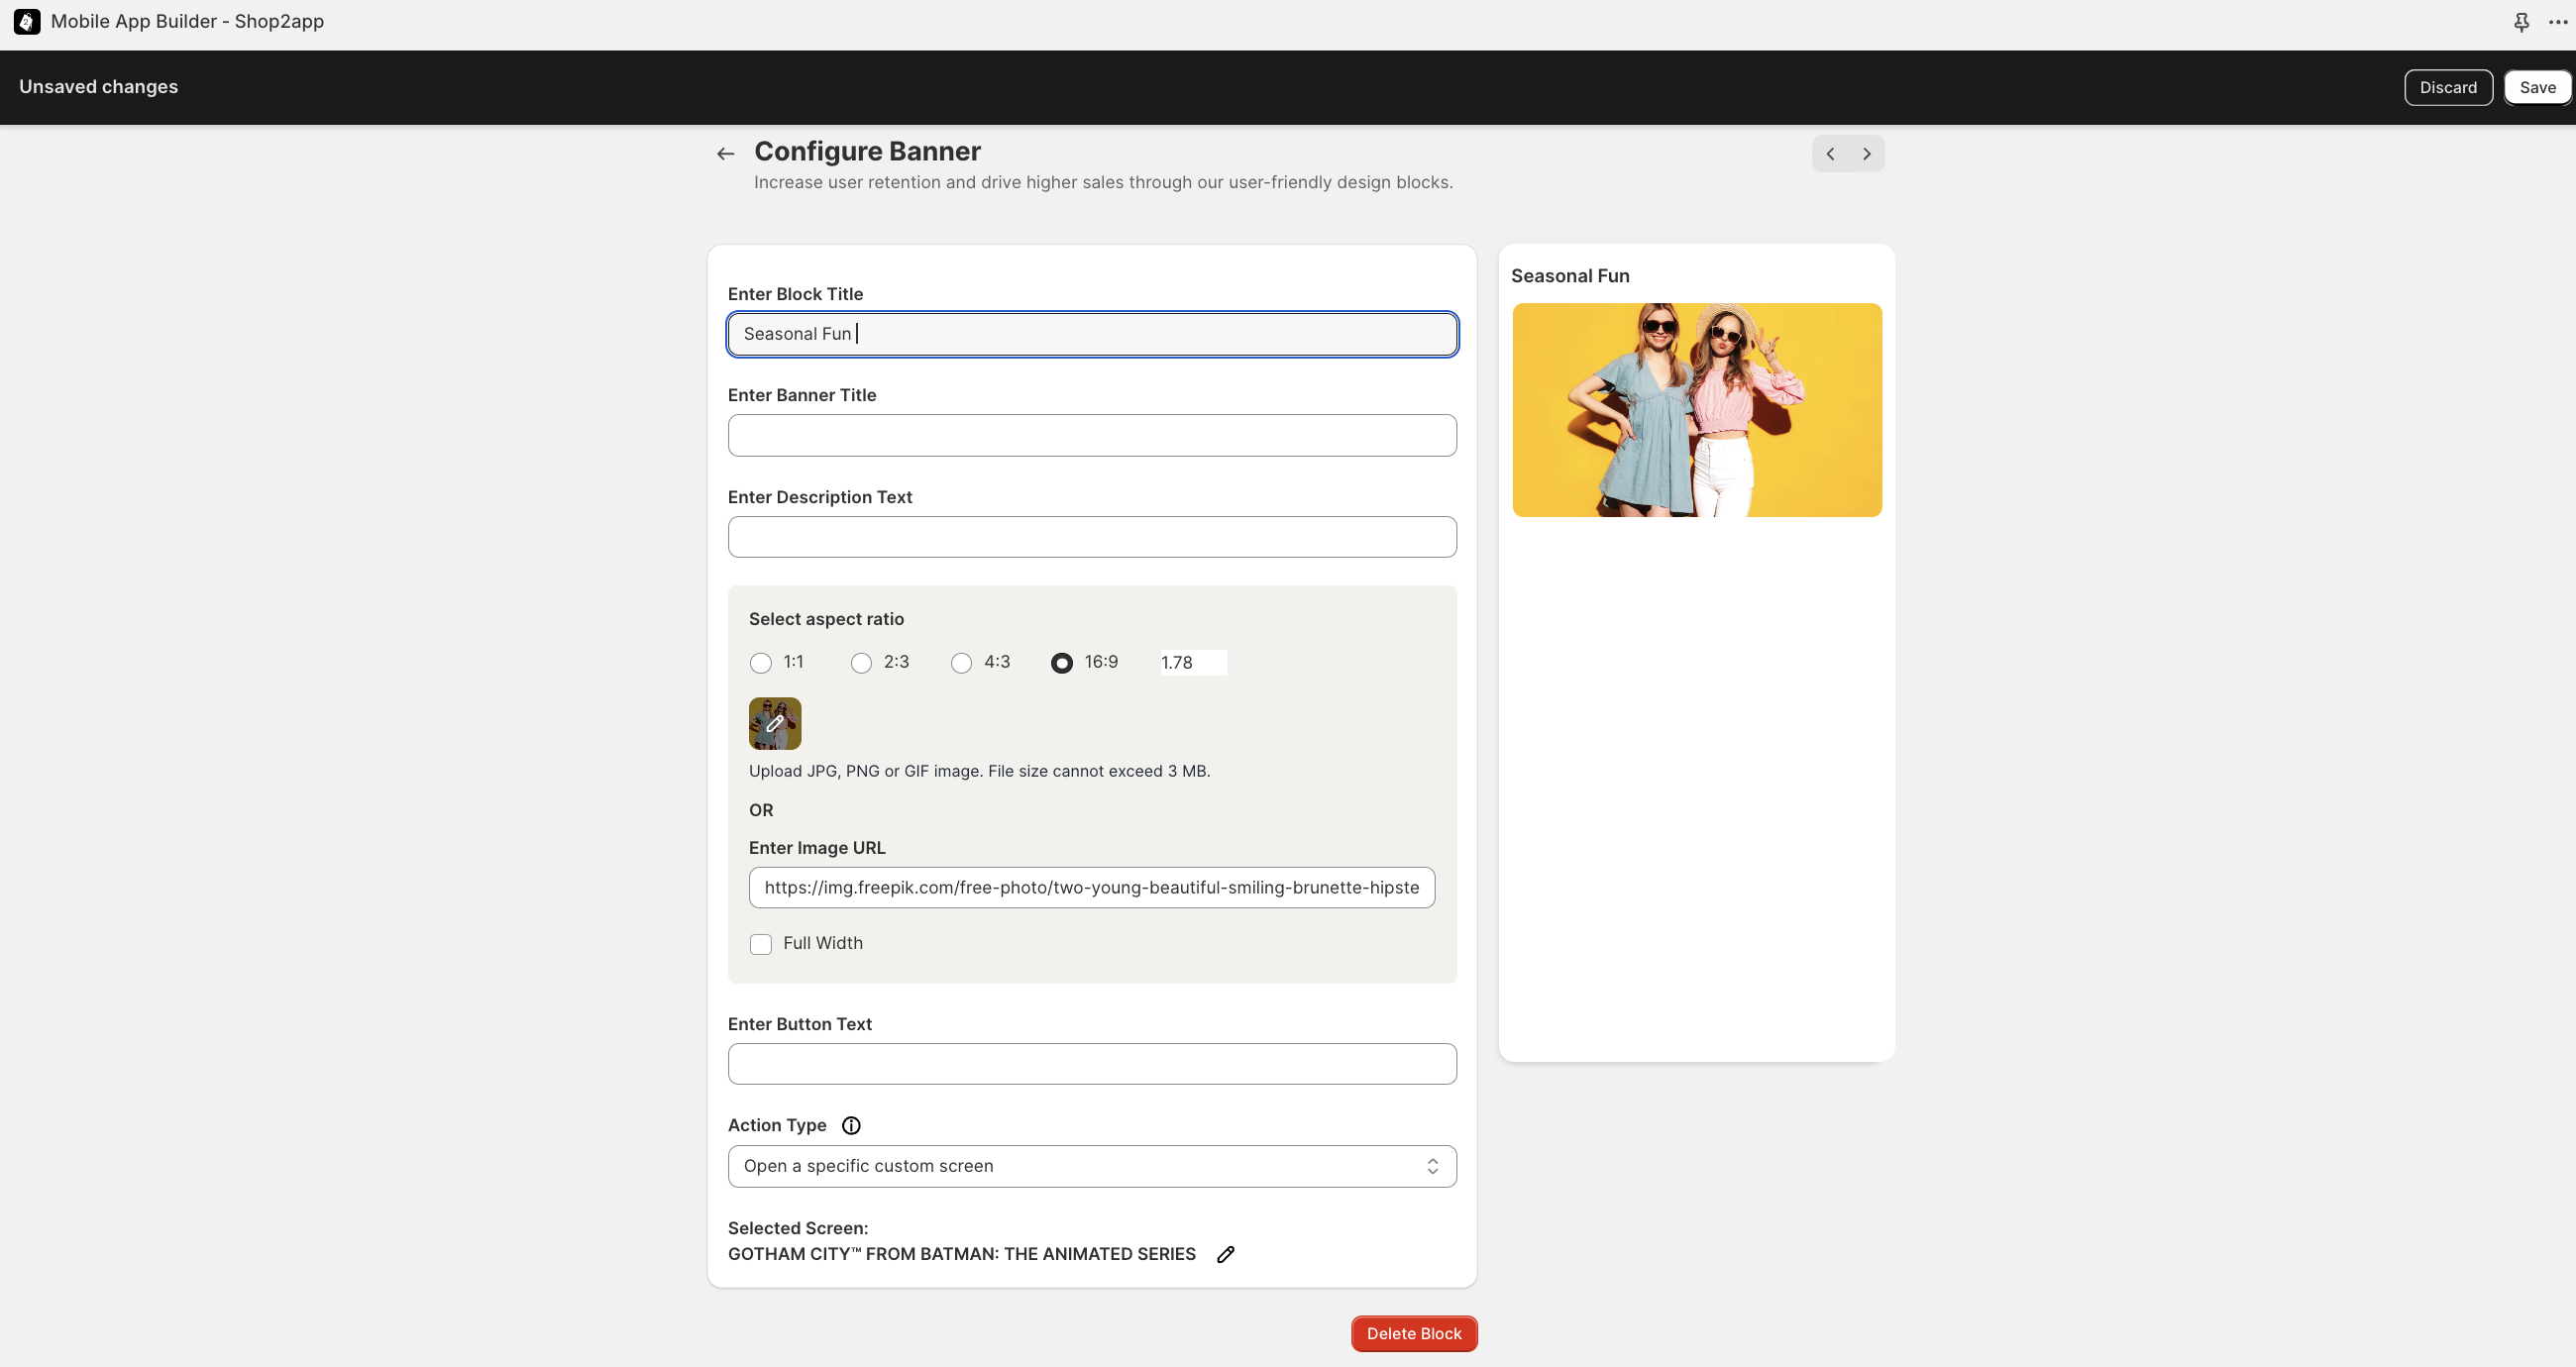Go to next block with right chevron
Image resolution: width=2576 pixels, height=1367 pixels.
click(1866, 154)
